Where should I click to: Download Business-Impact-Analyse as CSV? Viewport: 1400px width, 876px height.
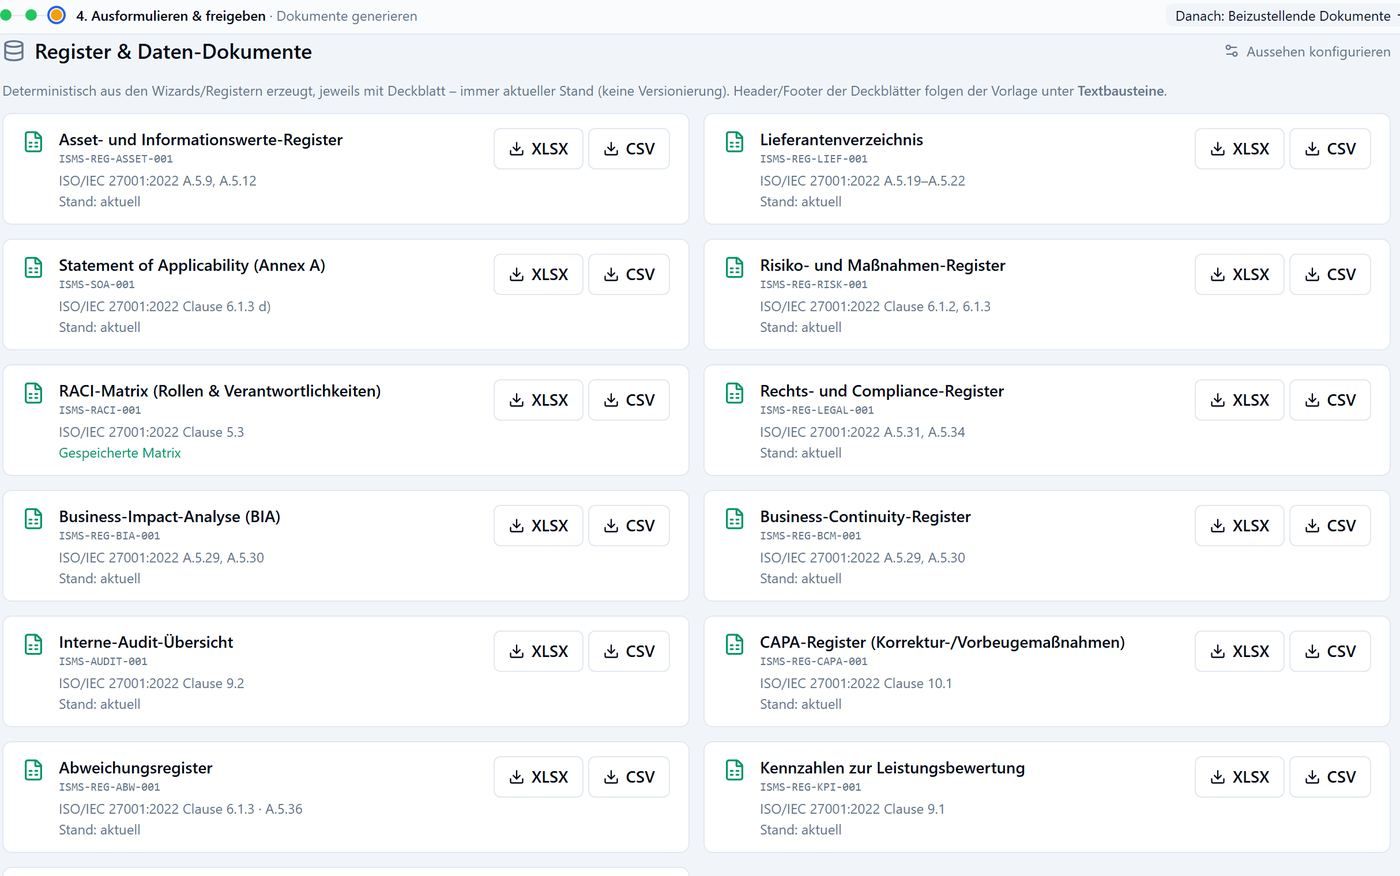pos(629,526)
